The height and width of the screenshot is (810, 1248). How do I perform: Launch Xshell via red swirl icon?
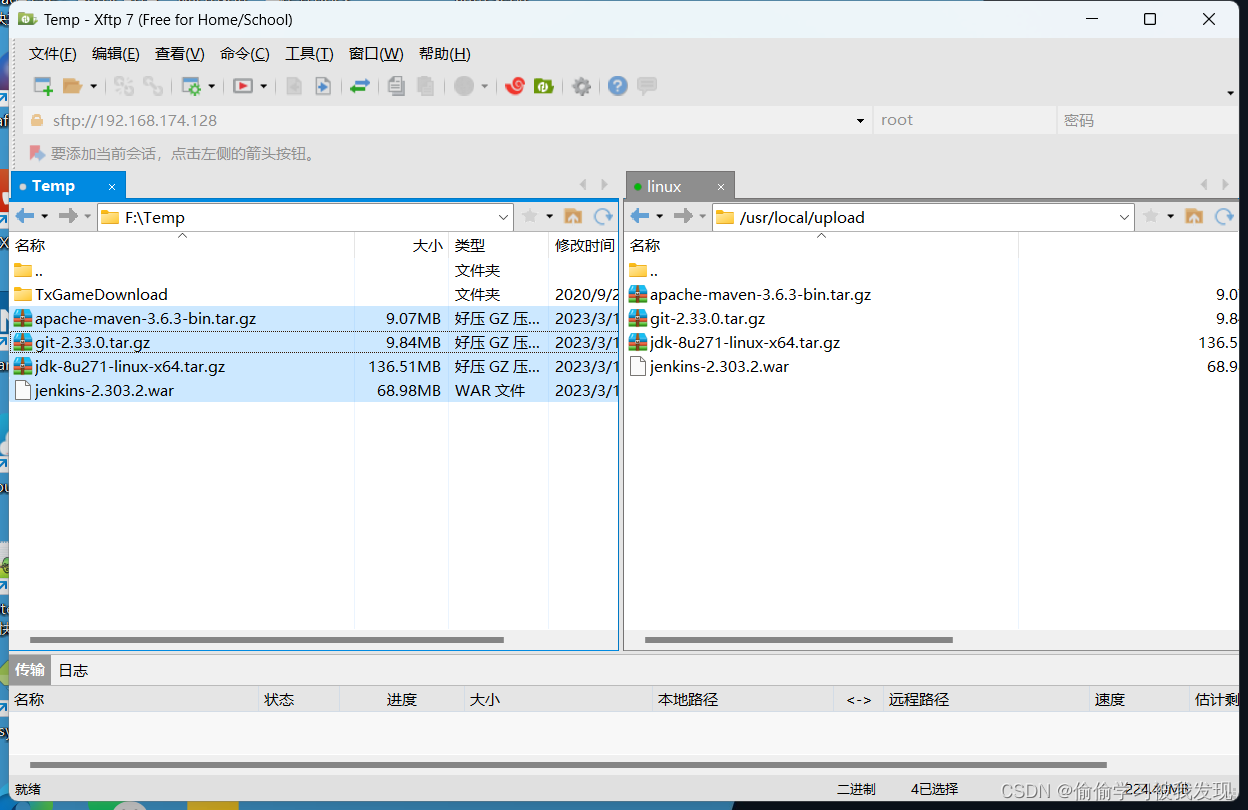pyautogui.click(x=515, y=86)
